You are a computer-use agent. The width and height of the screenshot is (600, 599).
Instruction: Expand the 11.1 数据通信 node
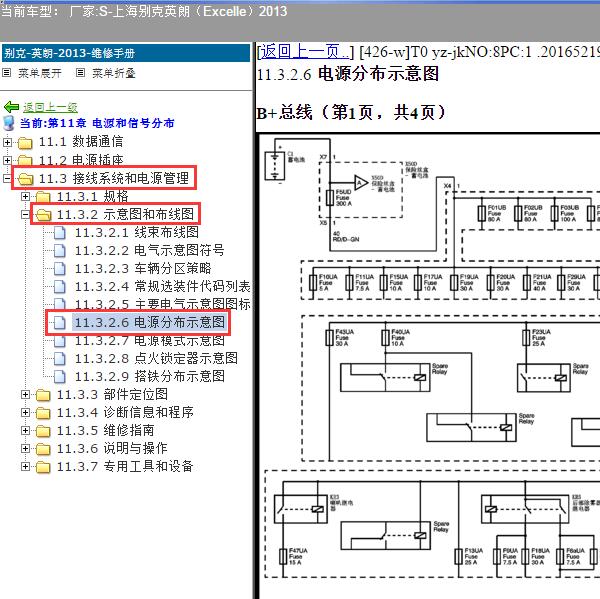click(x=7, y=142)
